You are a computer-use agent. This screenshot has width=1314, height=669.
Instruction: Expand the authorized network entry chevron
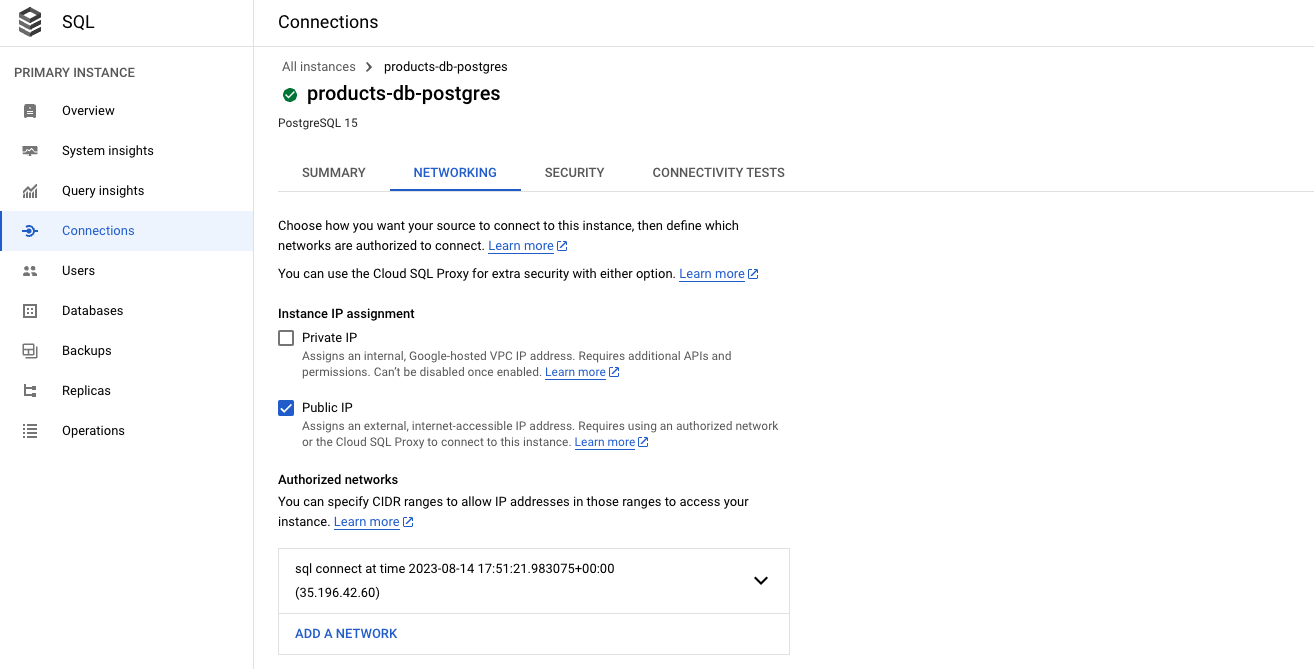760,580
